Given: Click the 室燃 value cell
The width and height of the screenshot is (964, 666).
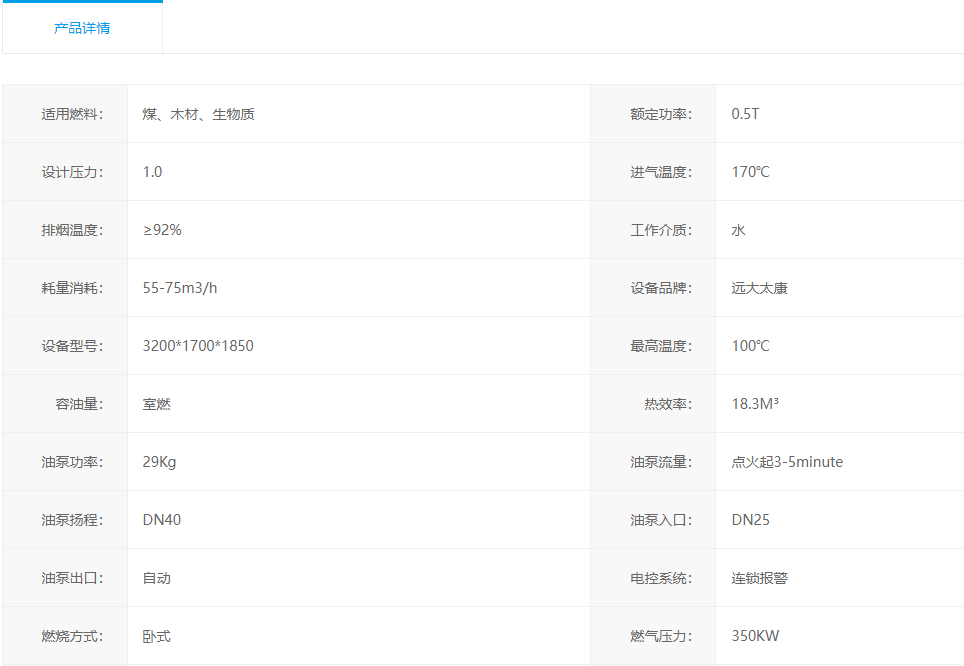Looking at the screenshot, I should pos(157,404).
